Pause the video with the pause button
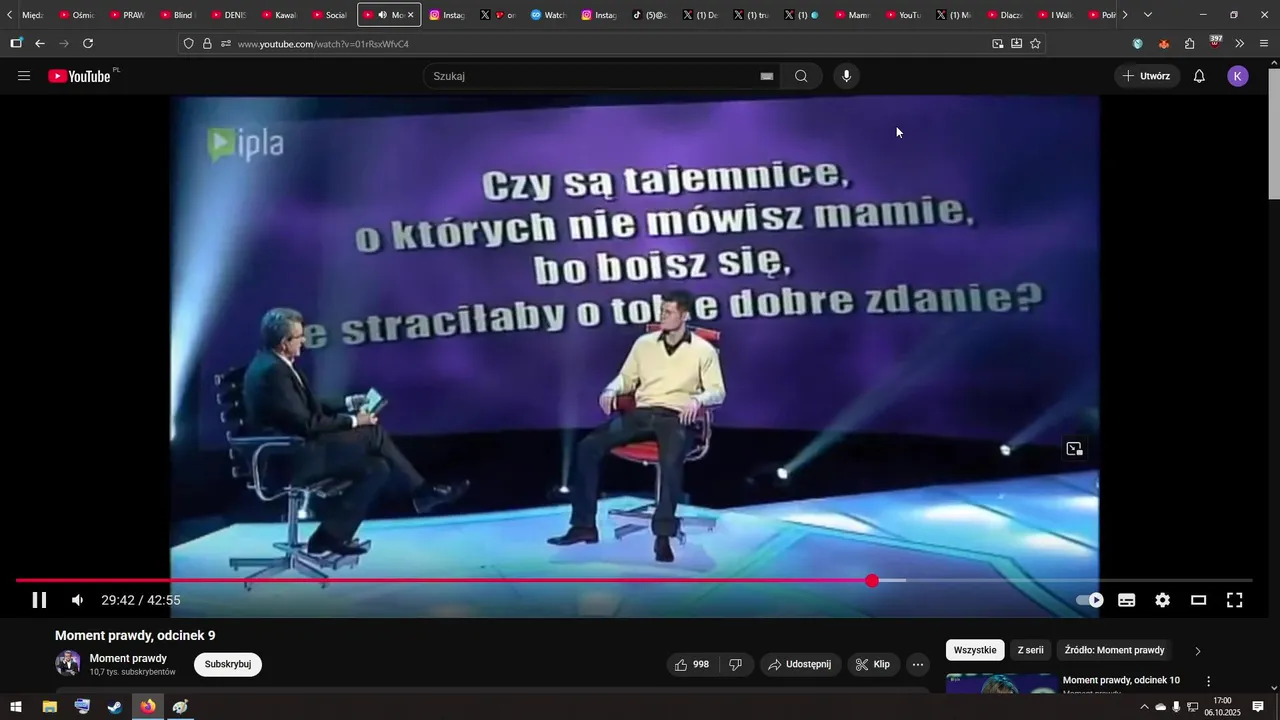The height and width of the screenshot is (720, 1280). pos(39,600)
